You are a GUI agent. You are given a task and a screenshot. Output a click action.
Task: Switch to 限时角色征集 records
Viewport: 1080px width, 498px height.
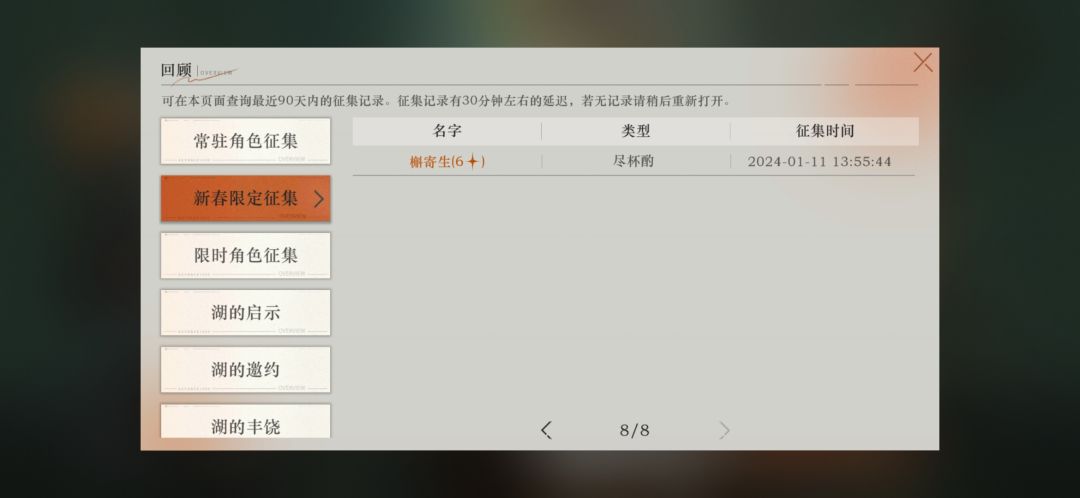click(x=245, y=256)
